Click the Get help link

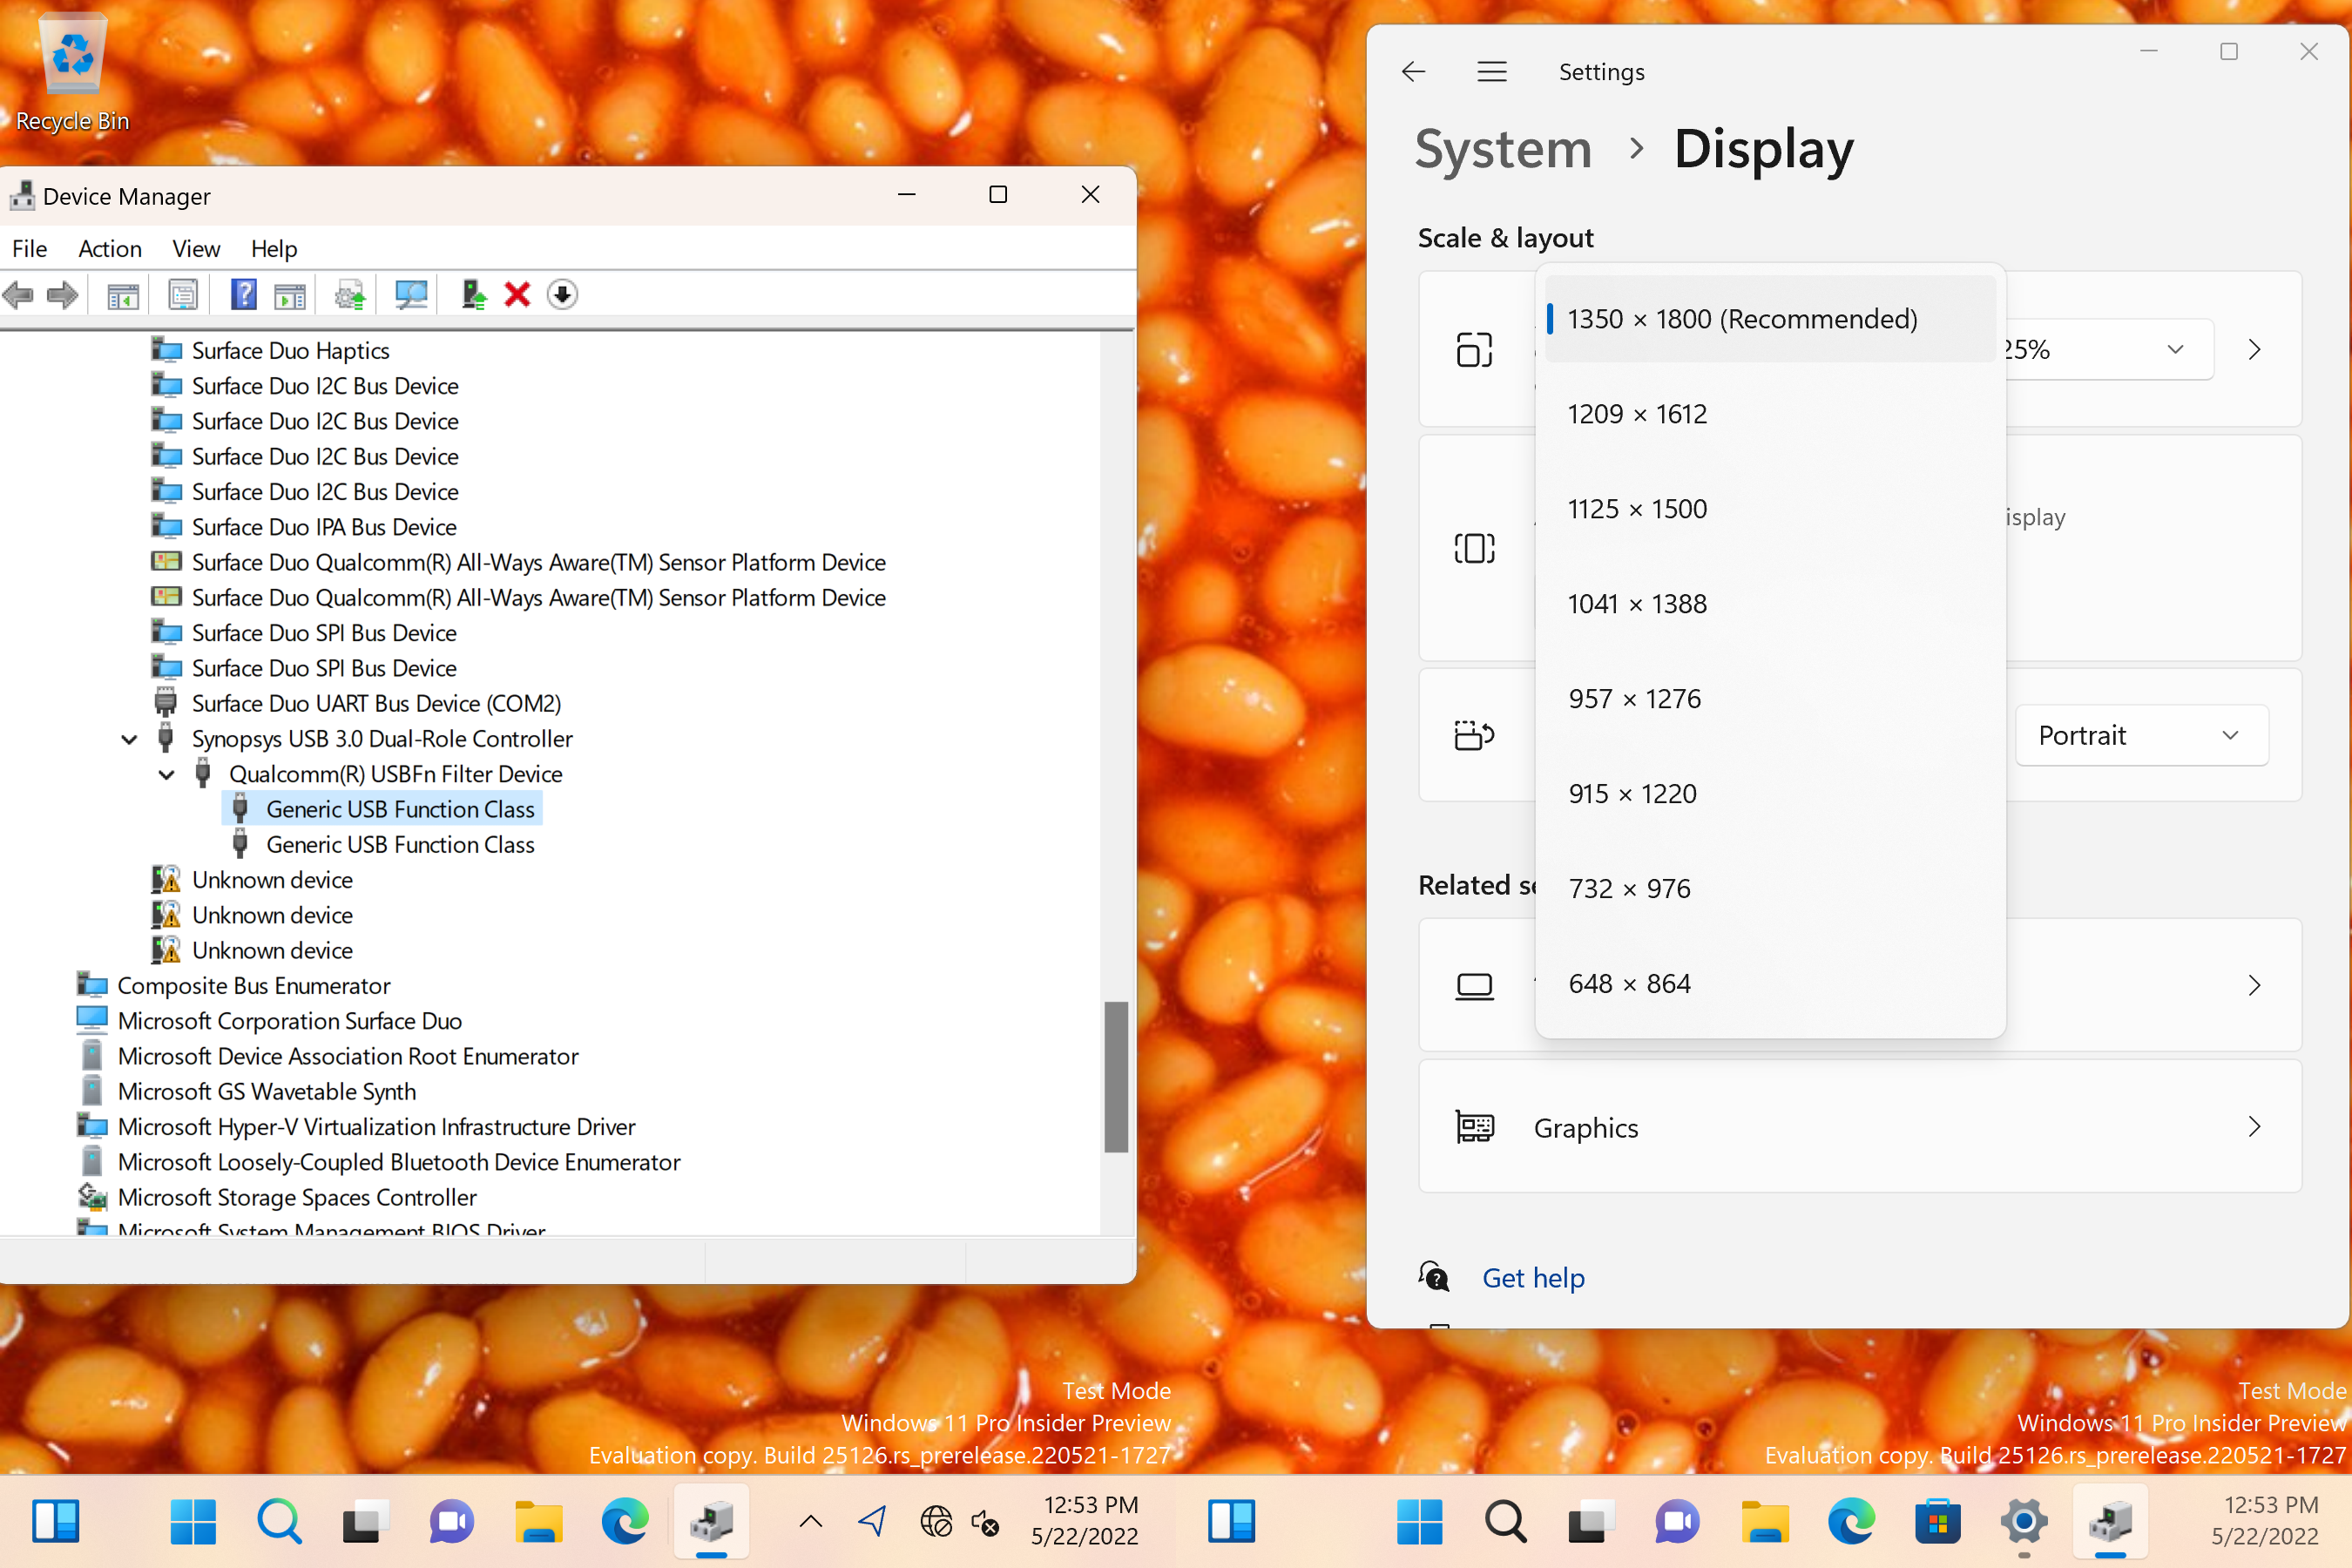[x=1532, y=1277]
